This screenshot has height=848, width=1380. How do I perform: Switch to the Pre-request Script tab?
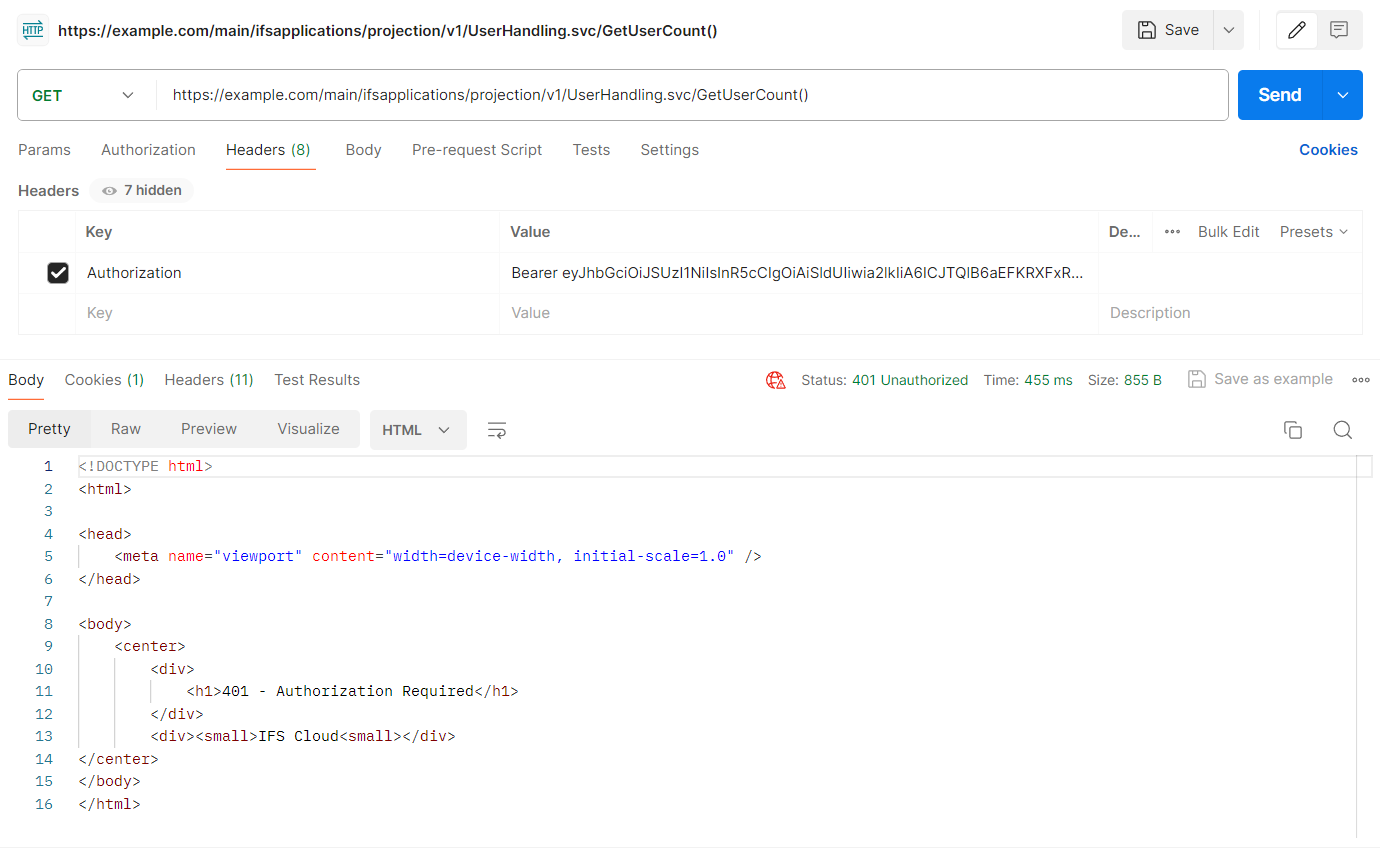477,149
